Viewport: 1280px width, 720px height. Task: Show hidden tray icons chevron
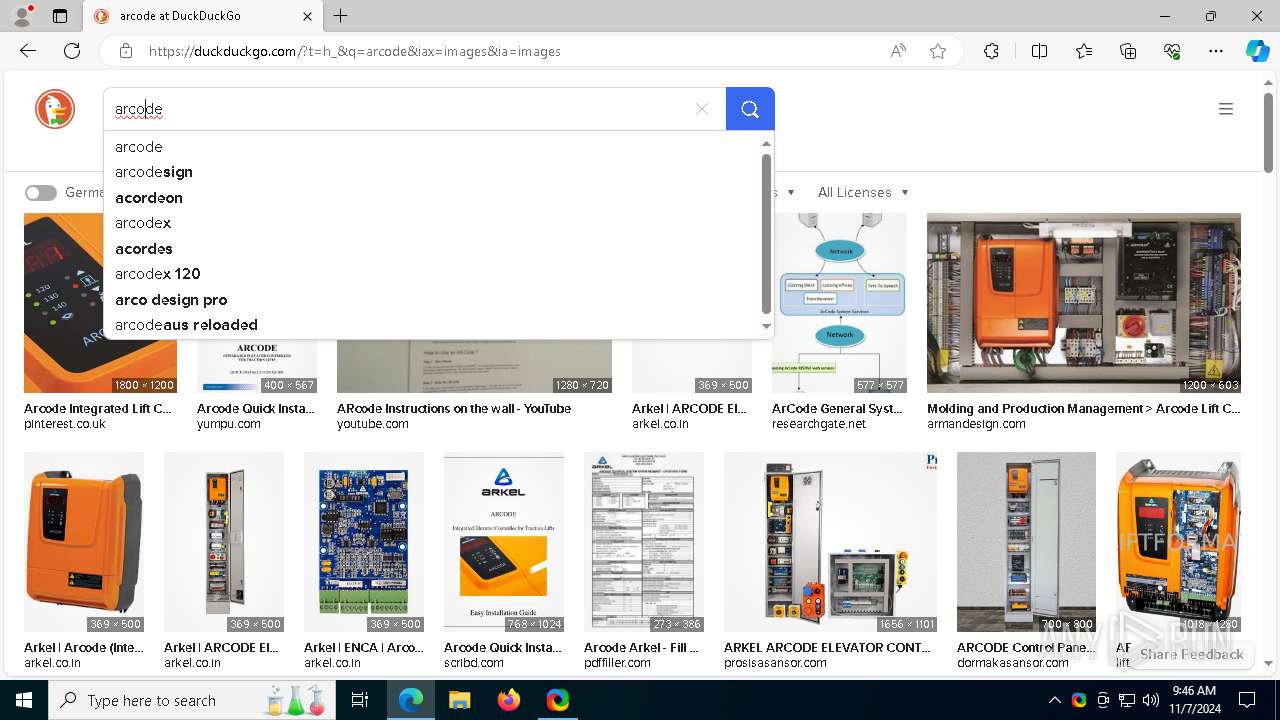click(1054, 700)
